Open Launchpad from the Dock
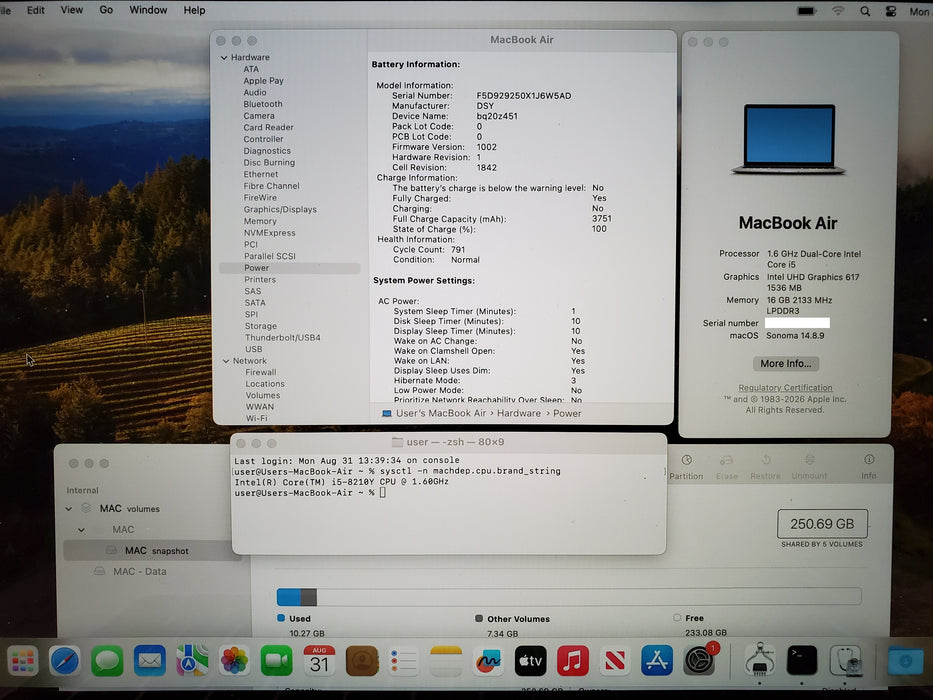Image resolution: width=933 pixels, height=700 pixels. click(23, 661)
